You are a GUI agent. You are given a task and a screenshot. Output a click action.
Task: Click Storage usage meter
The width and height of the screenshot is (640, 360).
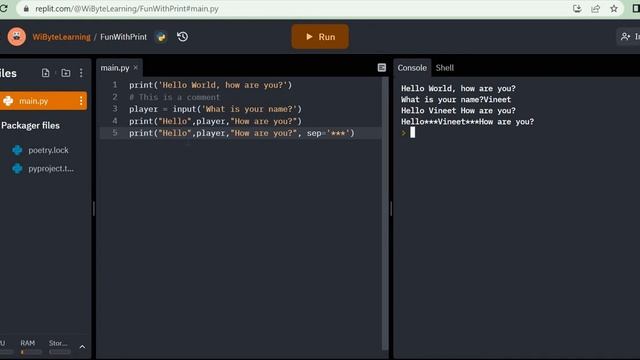pyautogui.click(x=59, y=347)
